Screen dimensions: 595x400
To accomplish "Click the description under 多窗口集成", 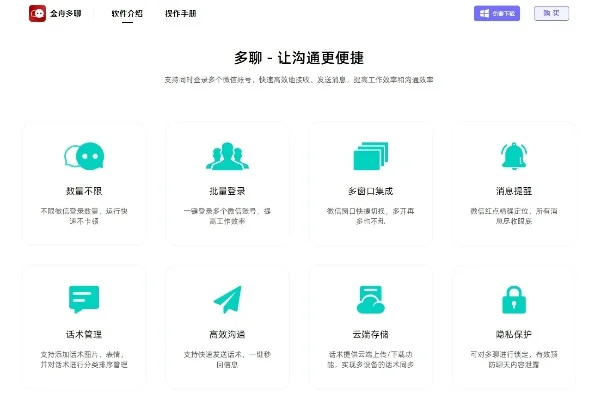I will coord(371,216).
